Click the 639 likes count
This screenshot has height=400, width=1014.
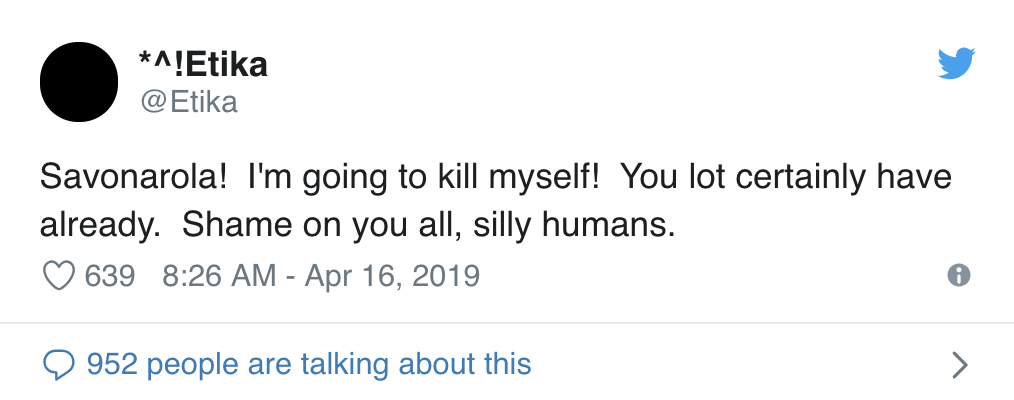110,275
